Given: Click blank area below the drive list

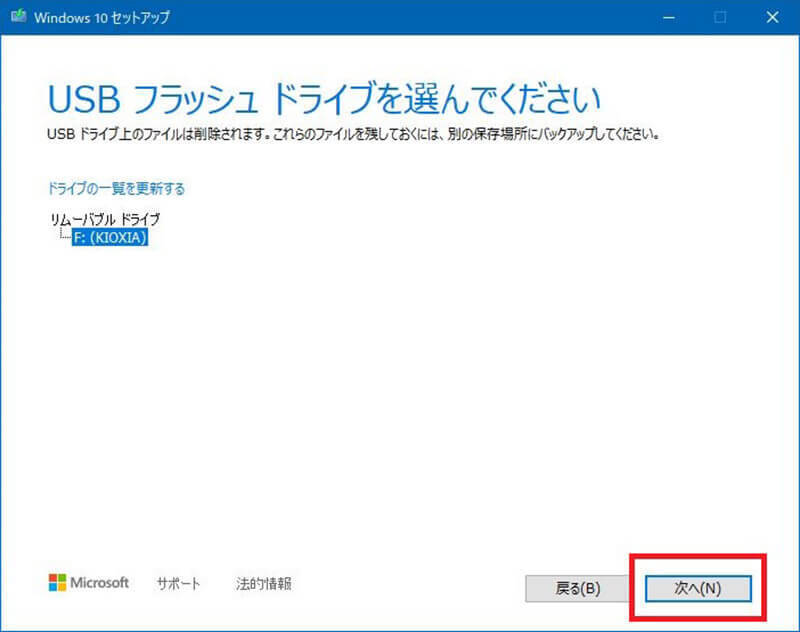Looking at the screenshot, I should pos(400,400).
